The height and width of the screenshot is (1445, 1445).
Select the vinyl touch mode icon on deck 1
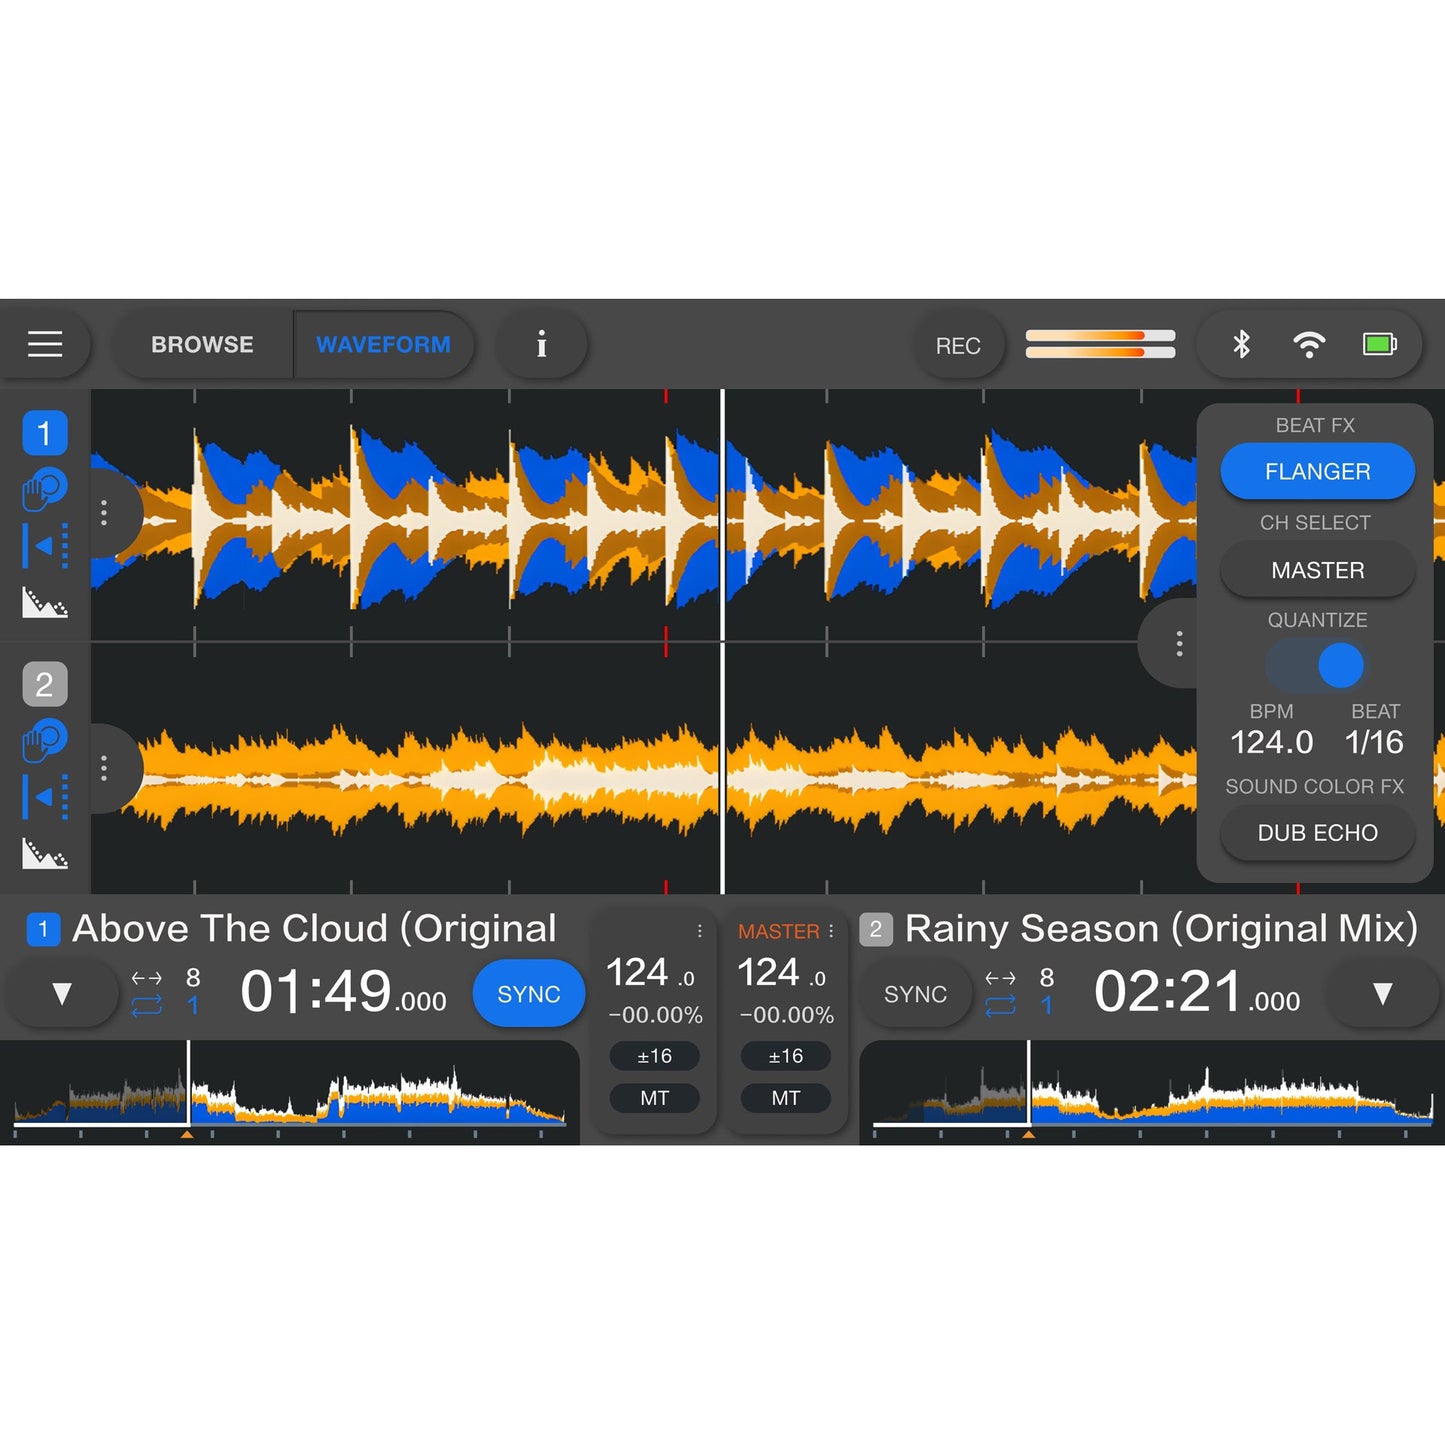click(x=45, y=490)
